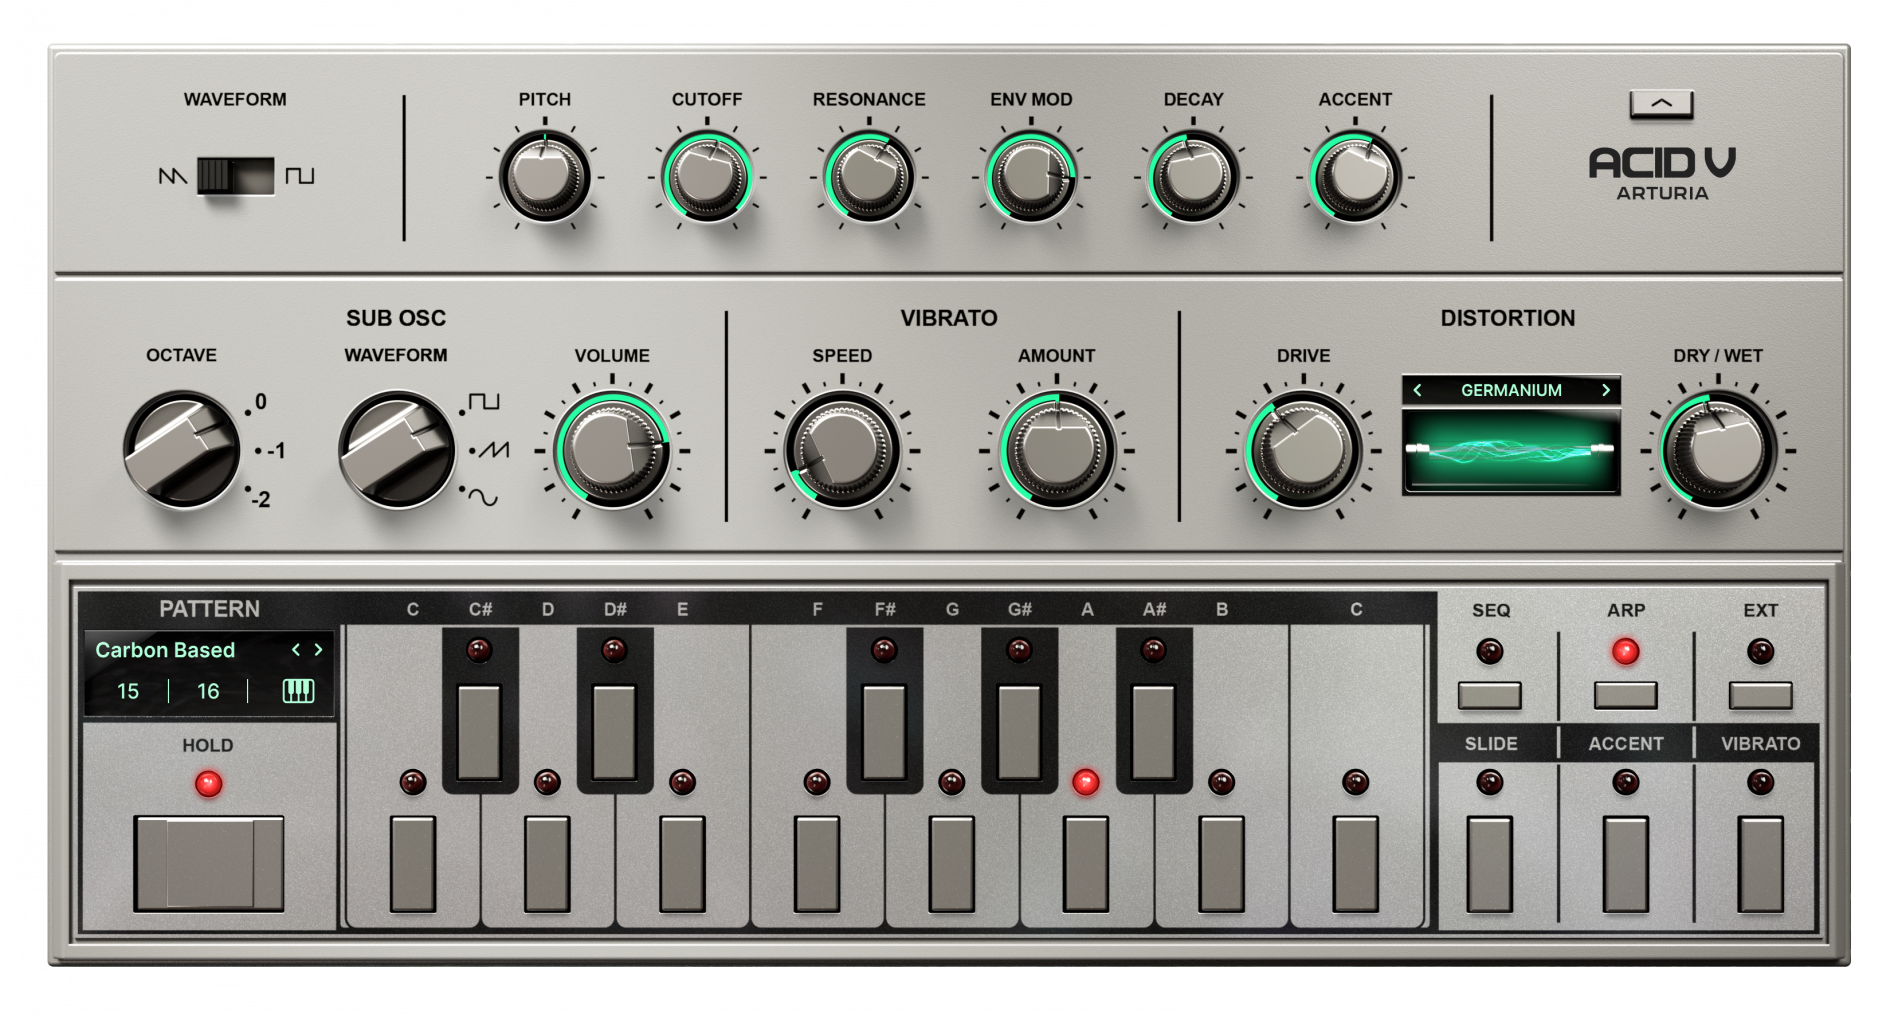1898x1024 pixels.
Task: Open the Germanium distortion type selector
Action: [1511, 390]
